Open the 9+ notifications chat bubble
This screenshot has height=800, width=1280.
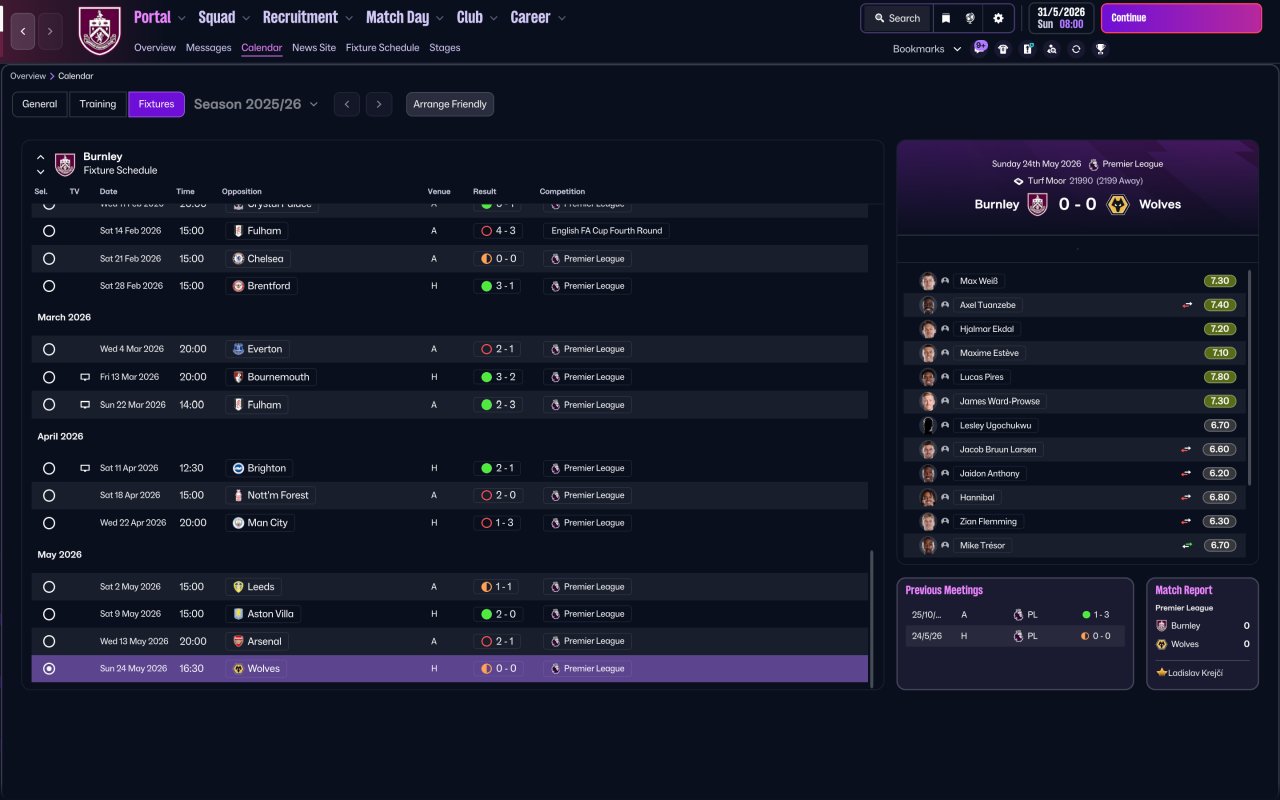(980, 48)
